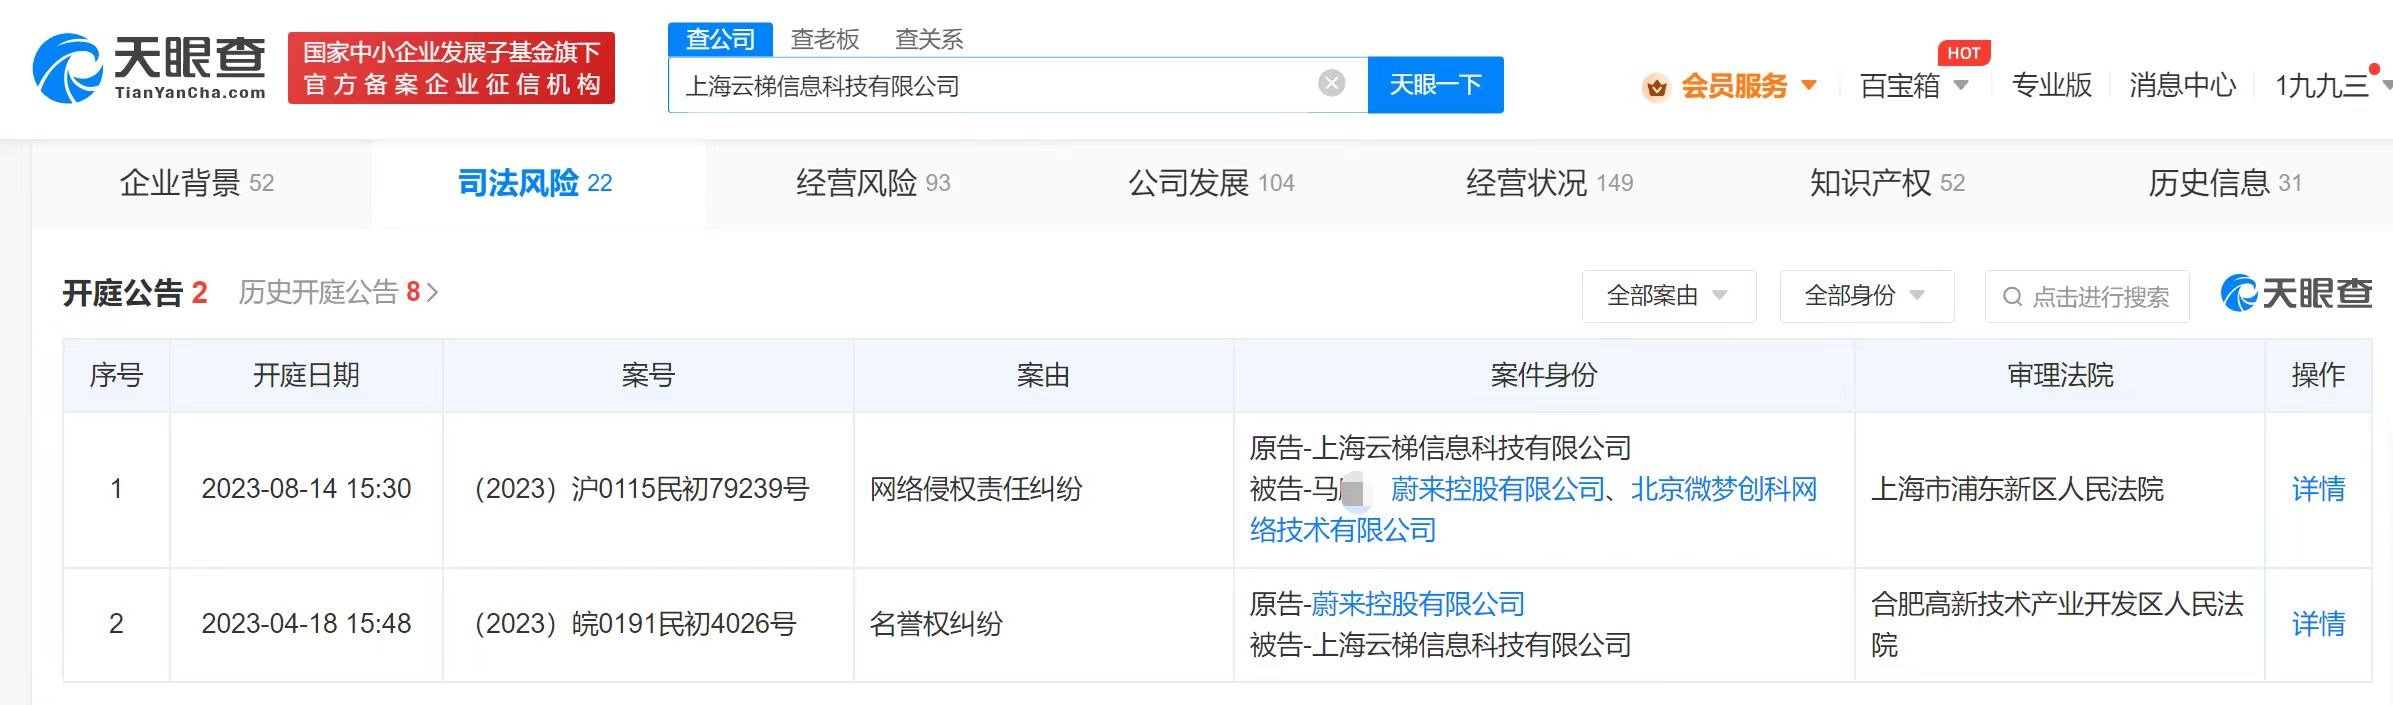This screenshot has width=2393, height=705.
Task: Open the 经营状况 tab
Action: coord(1549,183)
